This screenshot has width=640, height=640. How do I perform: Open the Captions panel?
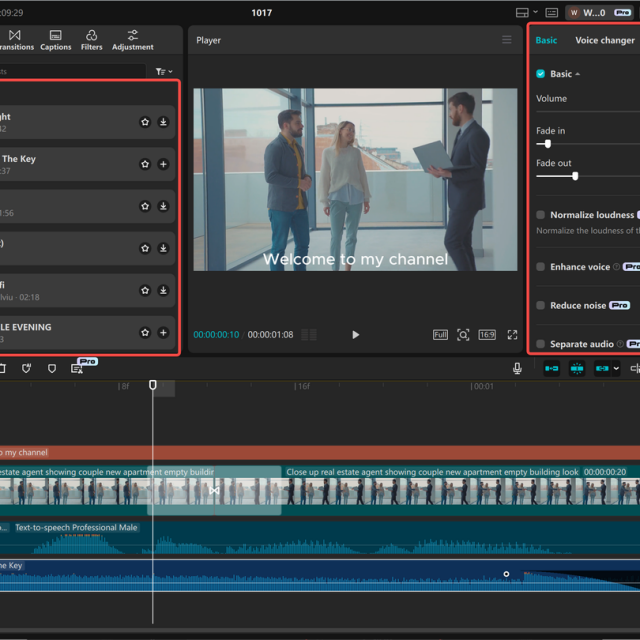55,40
